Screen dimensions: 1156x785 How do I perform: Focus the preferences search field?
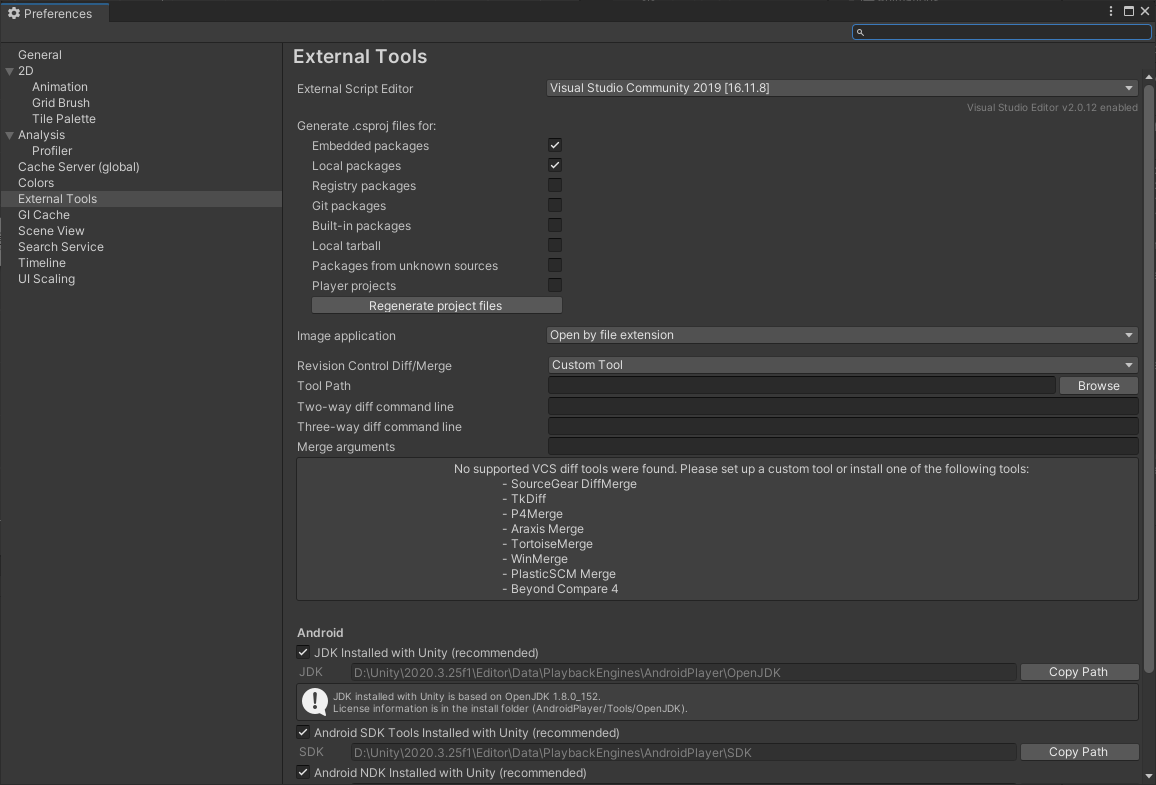(x=1001, y=32)
